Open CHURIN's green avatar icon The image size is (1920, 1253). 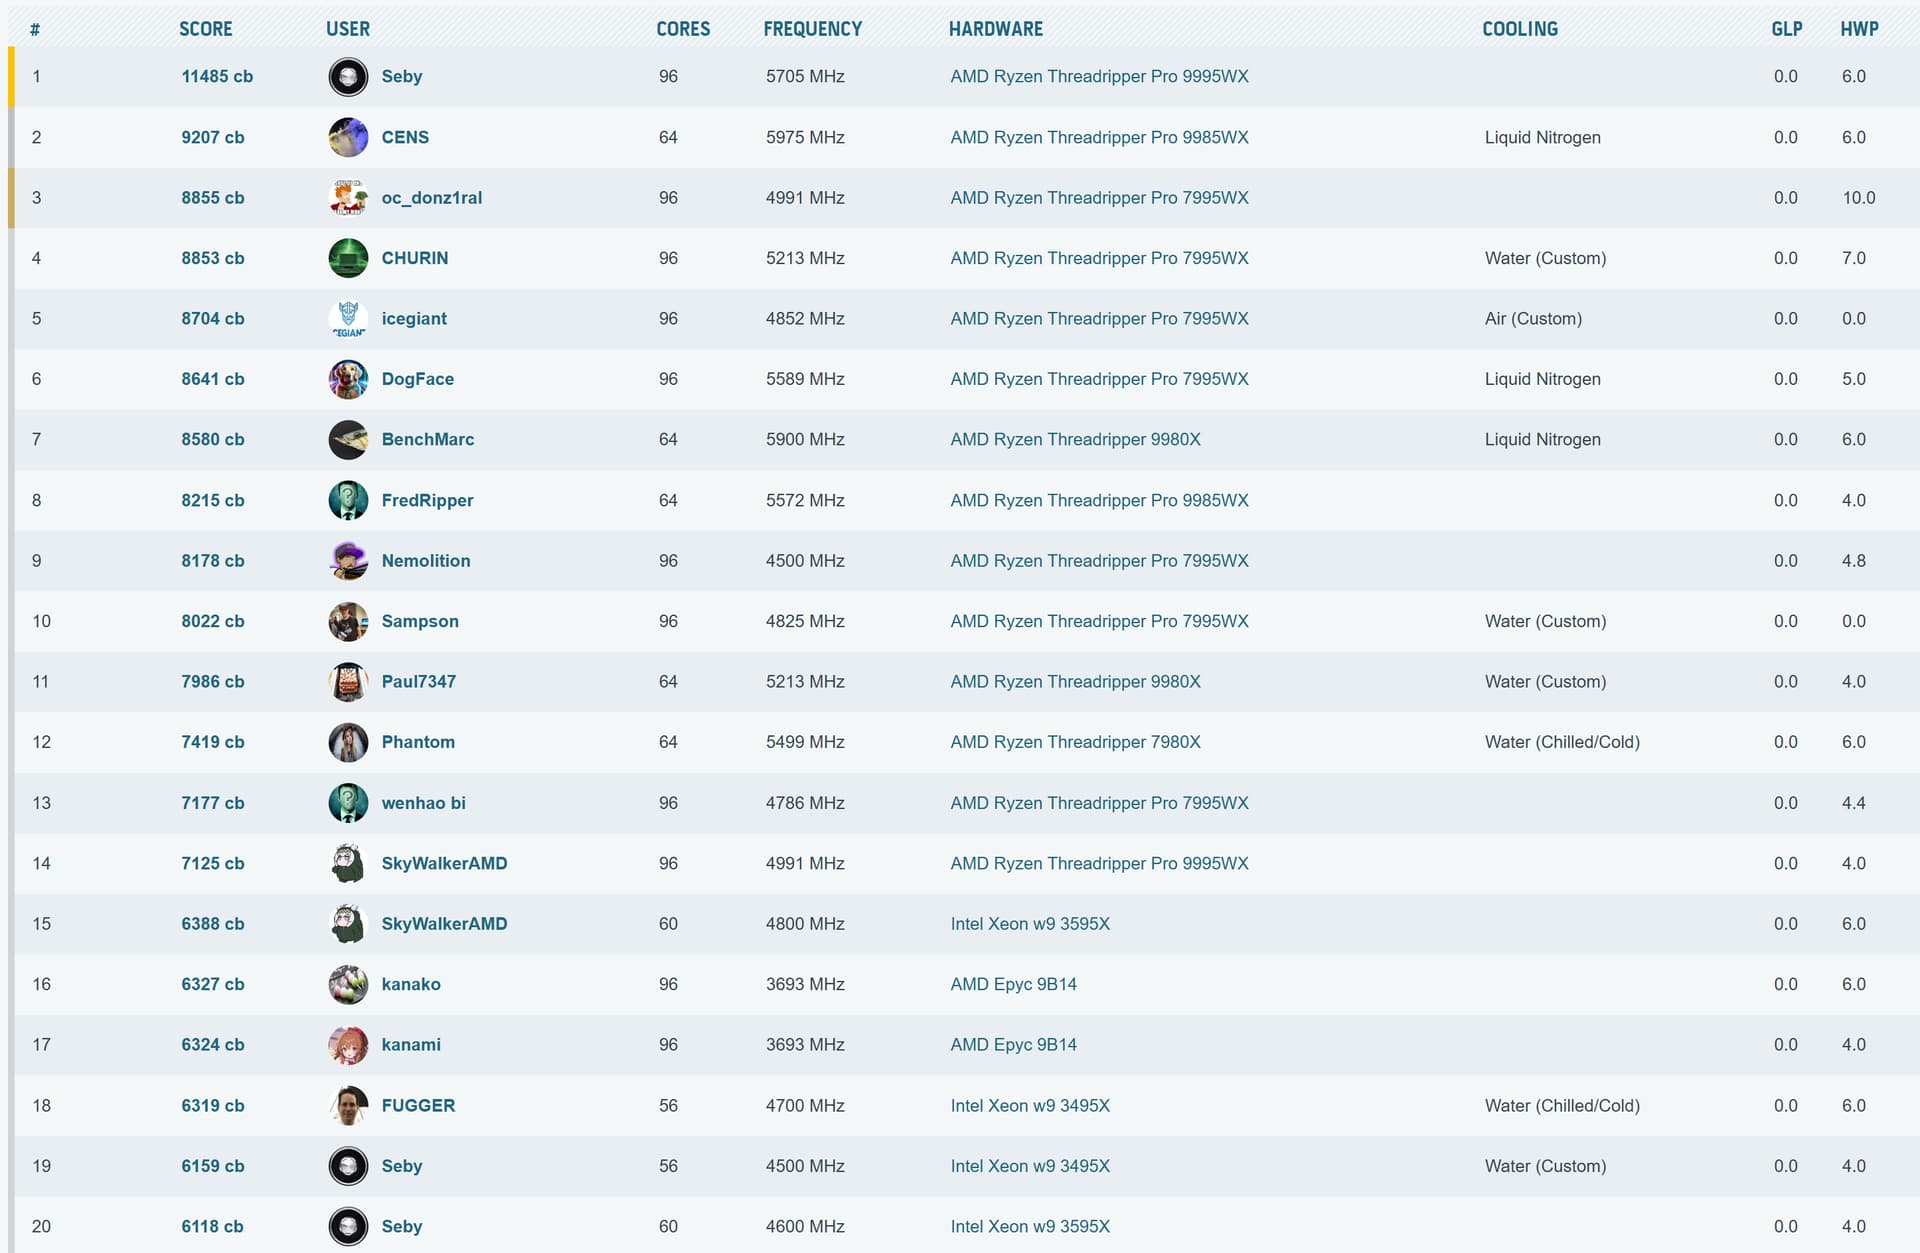click(348, 258)
